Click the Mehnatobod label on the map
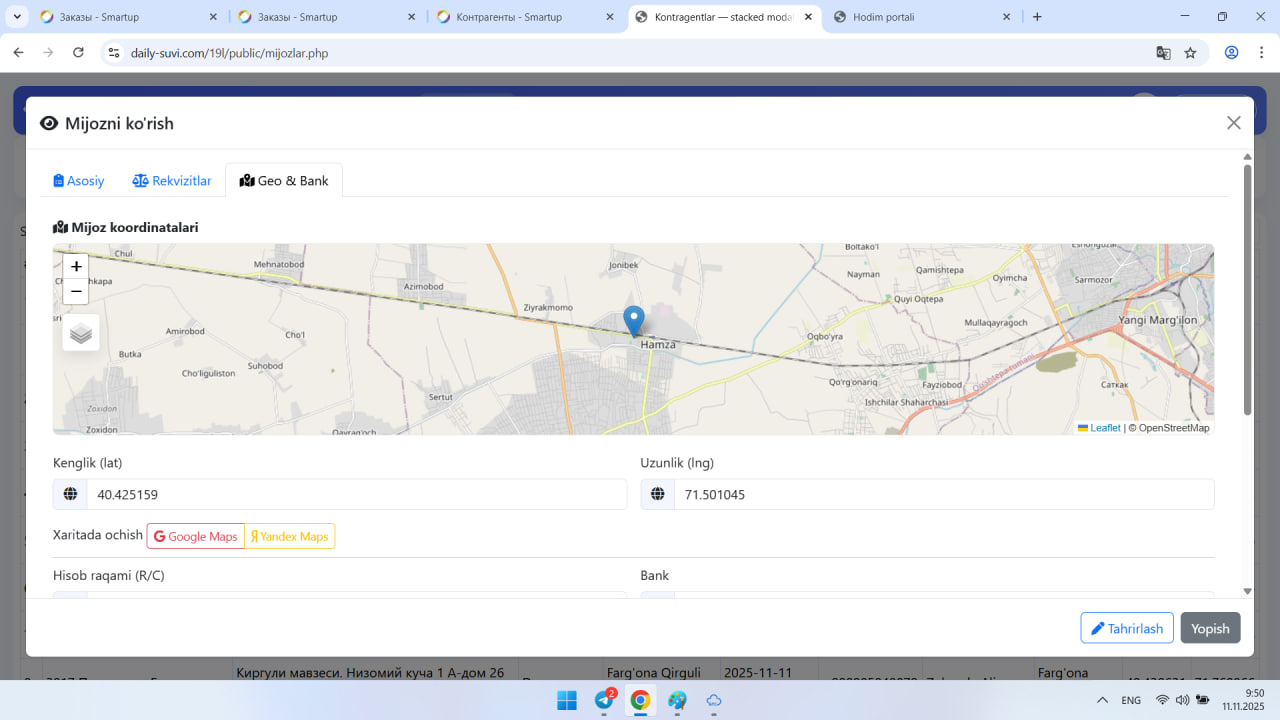 pyautogui.click(x=279, y=264)
